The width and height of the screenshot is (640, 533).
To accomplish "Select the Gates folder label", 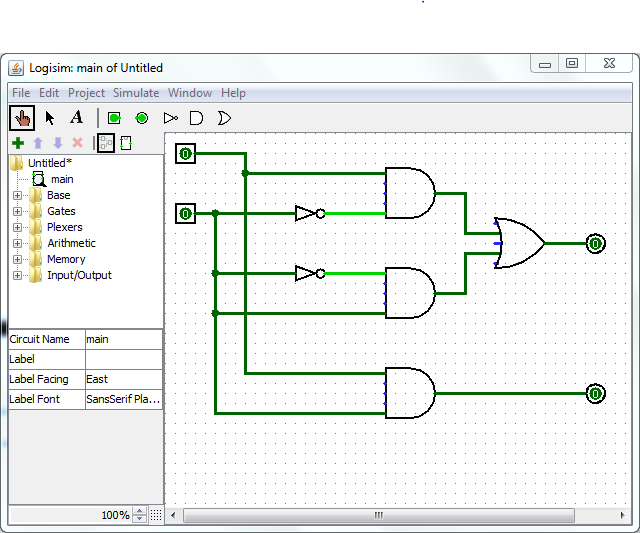I will pyautogui.click(x=61, y=211).
